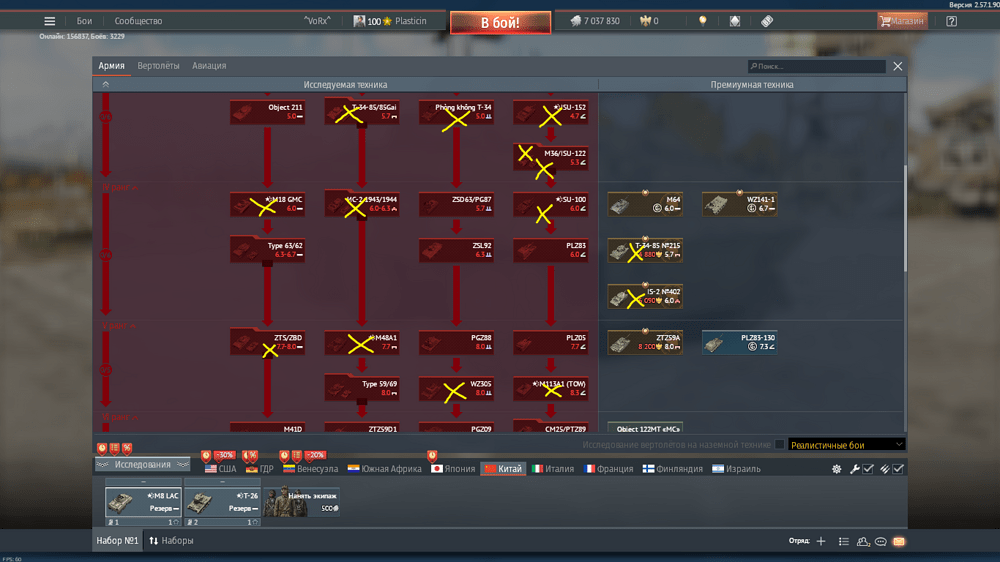Image resolution: width=1000 pixels, height=562 pixels.
Task: Click the Plasticin player name
Action: coord(411,21)
